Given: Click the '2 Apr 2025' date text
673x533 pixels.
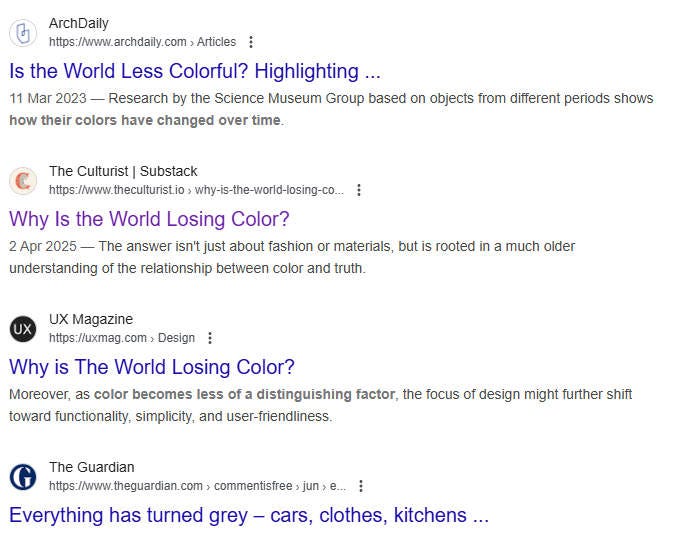Looking at the screenshot, I should click(x=43, y=246).
